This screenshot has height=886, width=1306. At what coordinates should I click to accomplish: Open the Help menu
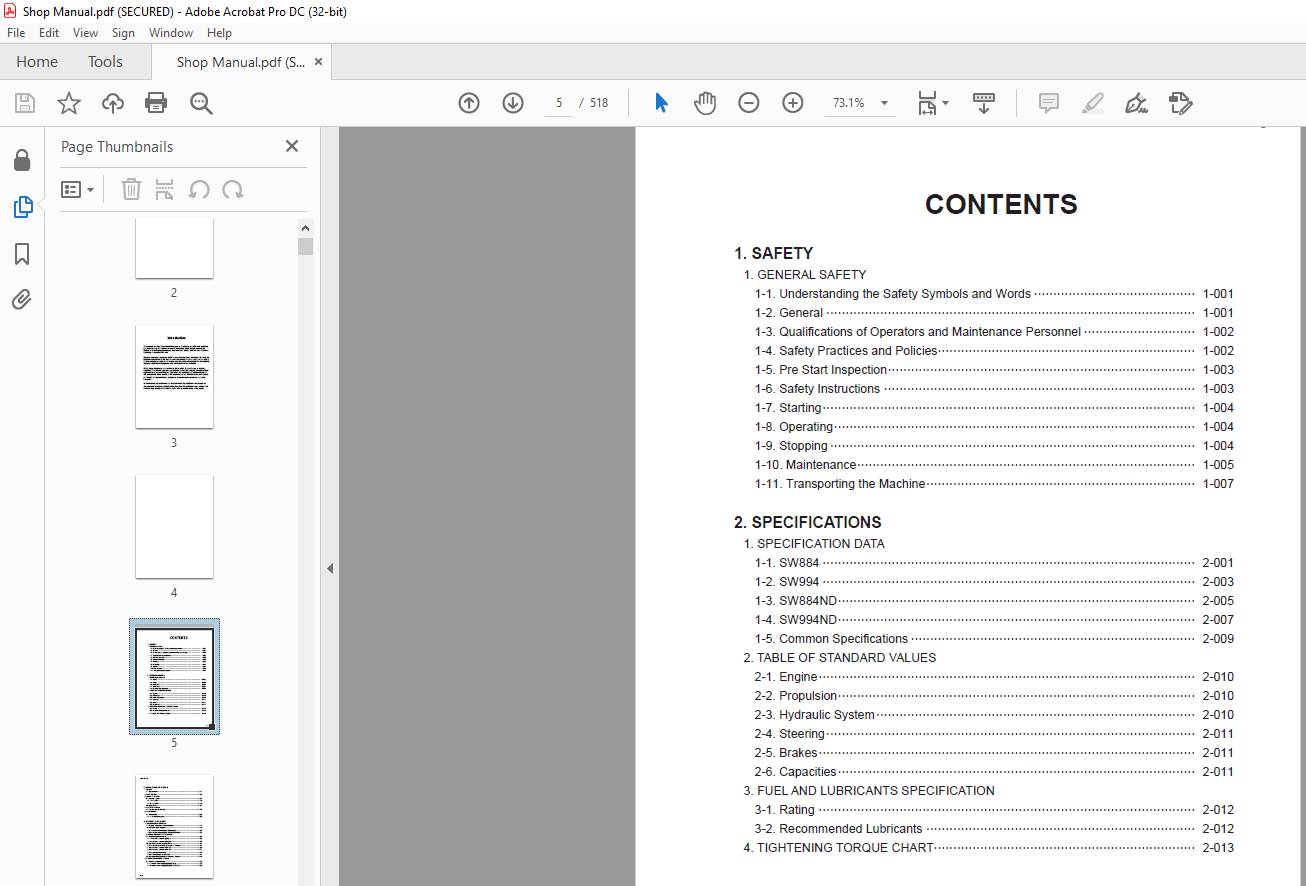click(219, 33)
